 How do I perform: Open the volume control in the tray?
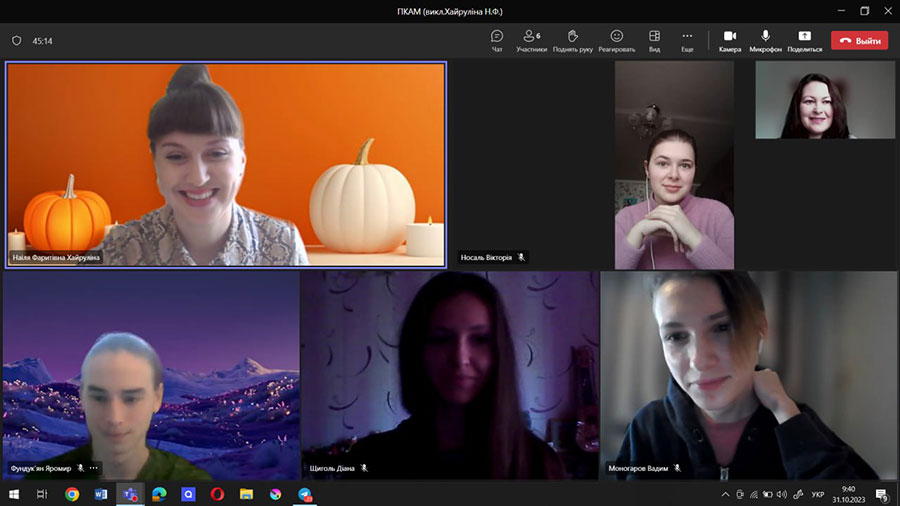(782, 495)
